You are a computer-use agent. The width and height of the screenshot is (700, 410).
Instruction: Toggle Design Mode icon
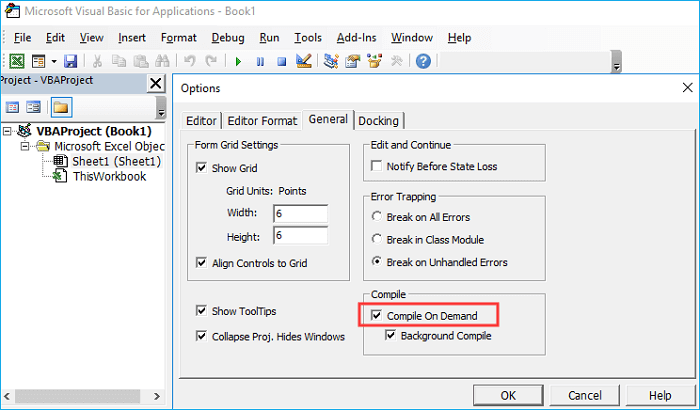click(x=304, y=61)
